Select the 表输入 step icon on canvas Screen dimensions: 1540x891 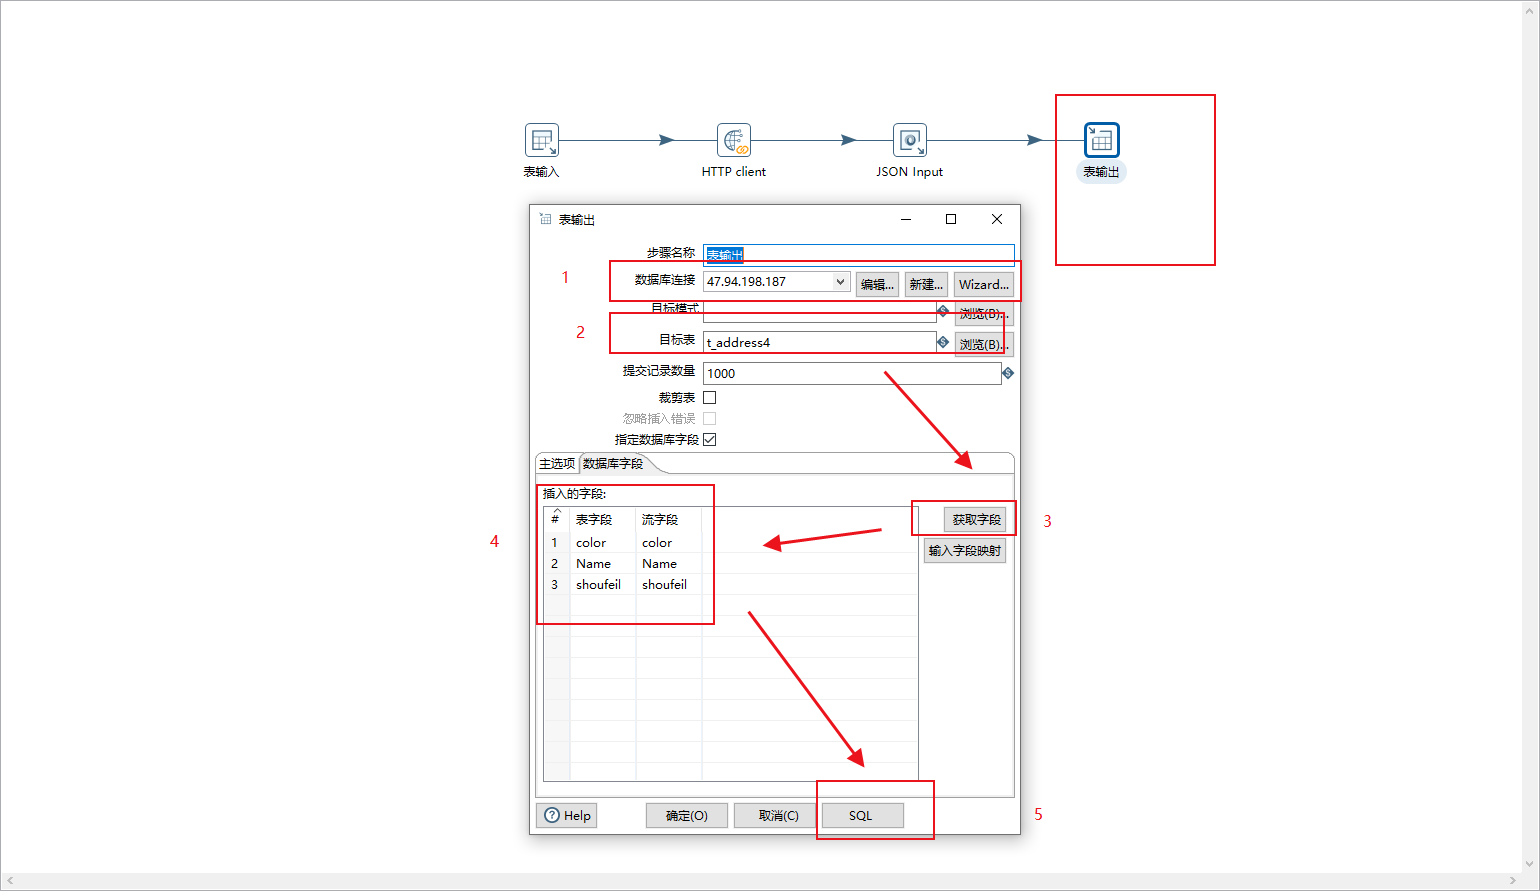[x=541, y=140]
